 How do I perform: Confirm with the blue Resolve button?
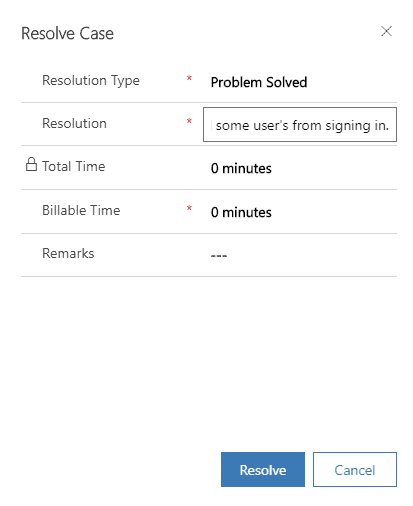pyautogui.click(x=263, y=469)
